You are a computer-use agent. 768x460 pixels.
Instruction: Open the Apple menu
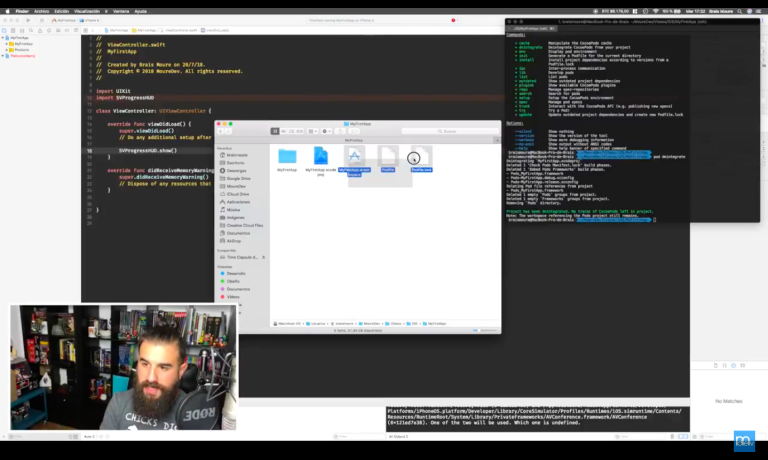click(7, 11)
